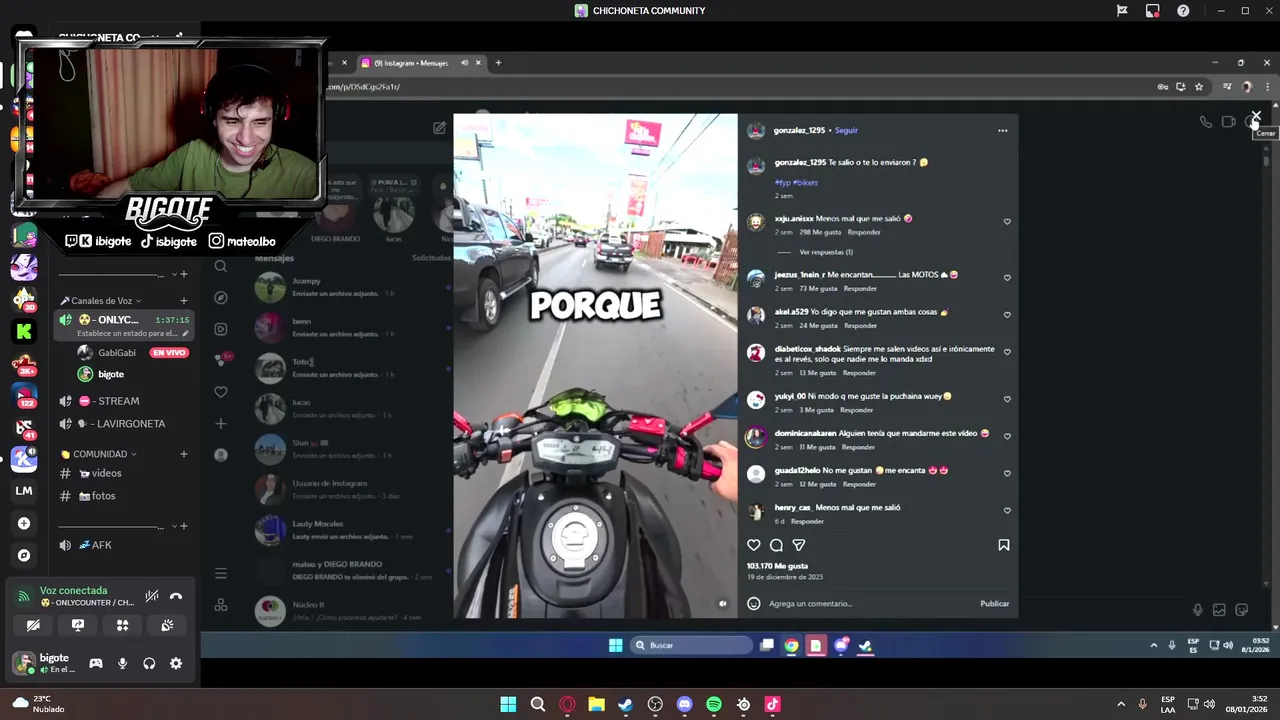This screenshot has width=1280, height=720.
Task: Toggle Discord noise suppression icon
Action: click(x=152, y=596)
